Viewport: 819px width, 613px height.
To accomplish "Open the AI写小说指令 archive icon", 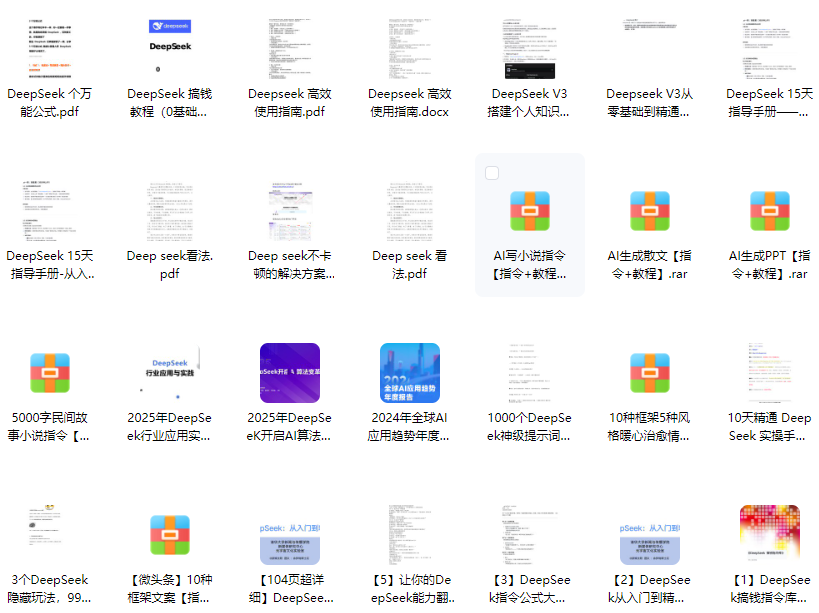I will [x=530, y=211].
